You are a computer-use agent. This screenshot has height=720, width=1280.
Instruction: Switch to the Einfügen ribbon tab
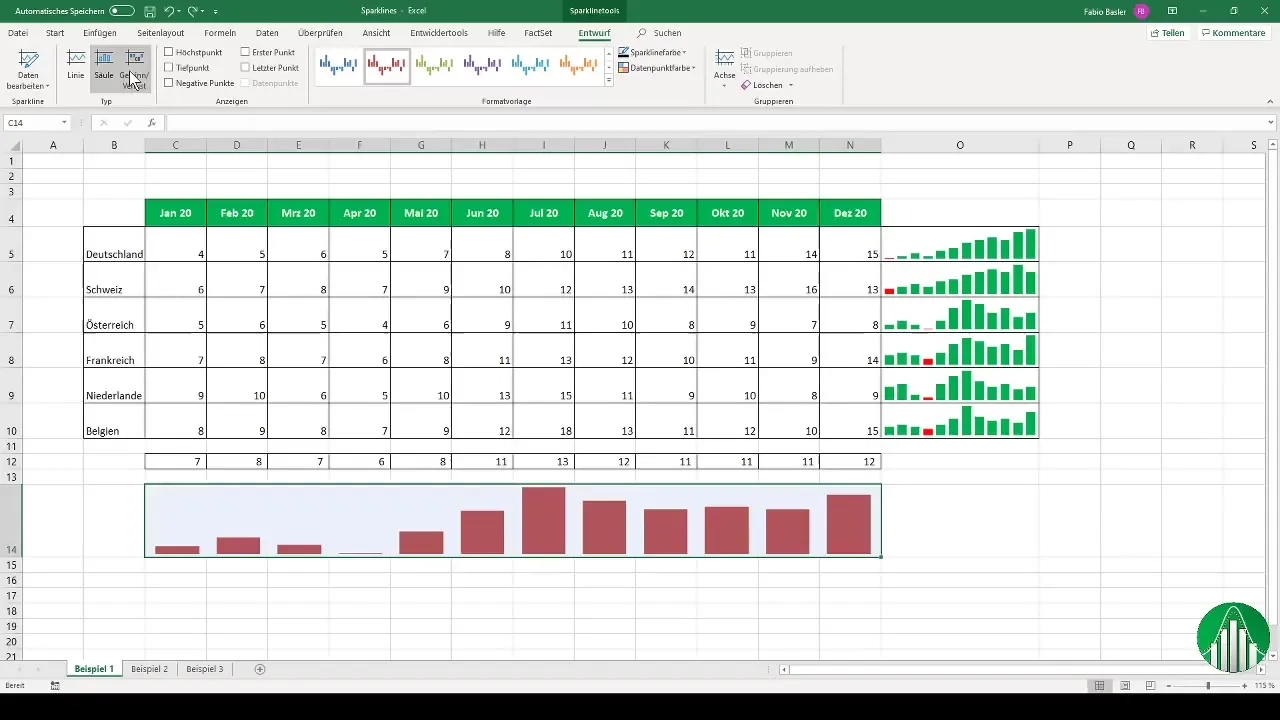[100, 33]
